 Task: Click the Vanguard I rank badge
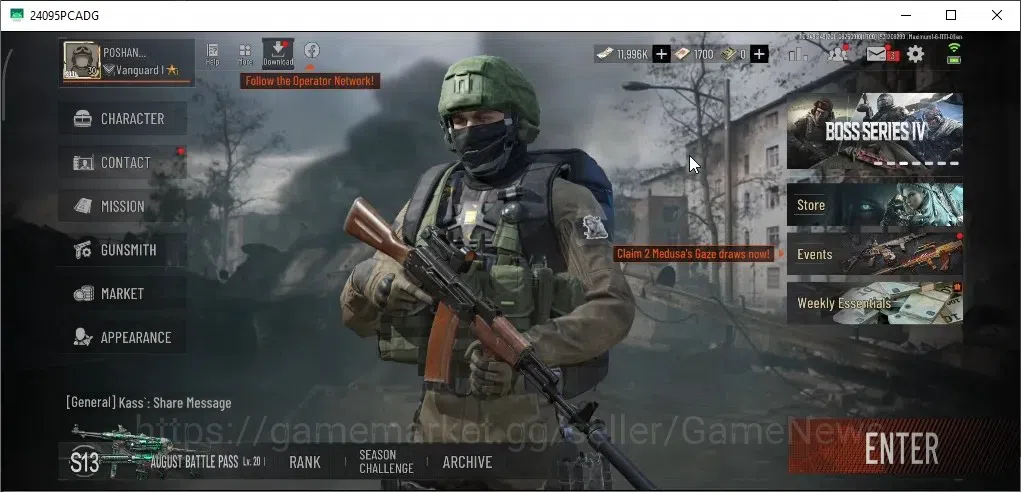coord(141,70)
